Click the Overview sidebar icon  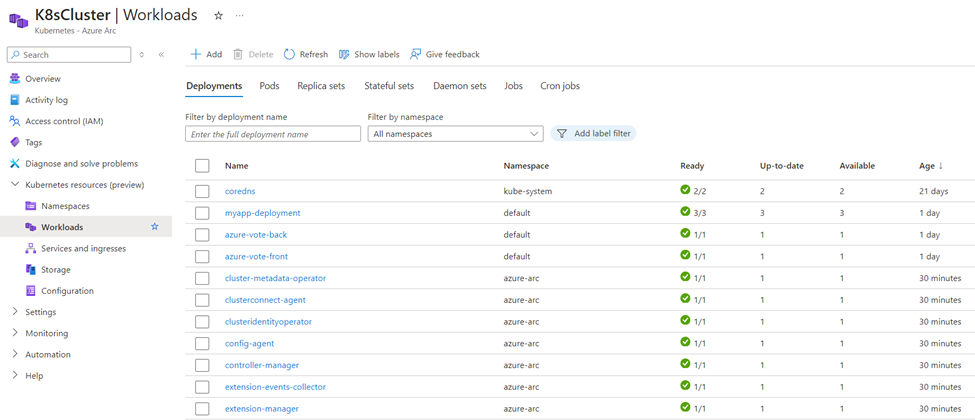click(15, 78)
